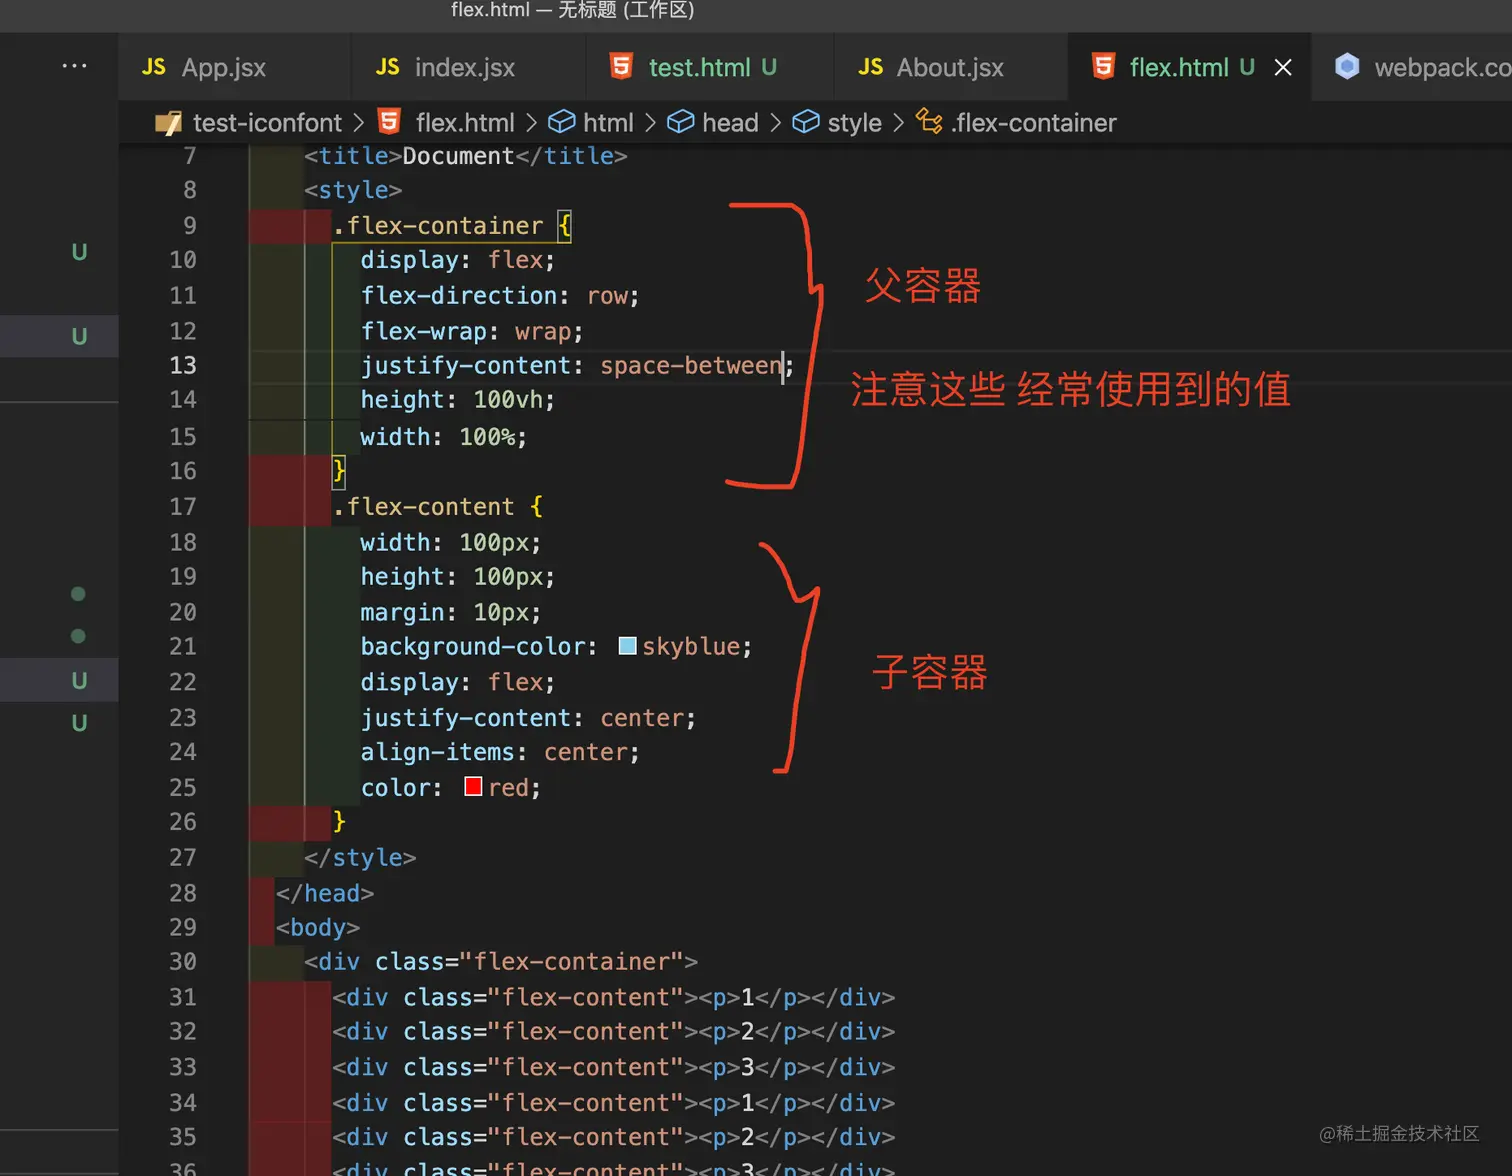Click 'flex-direction' property on line 11

click(459, 296)
